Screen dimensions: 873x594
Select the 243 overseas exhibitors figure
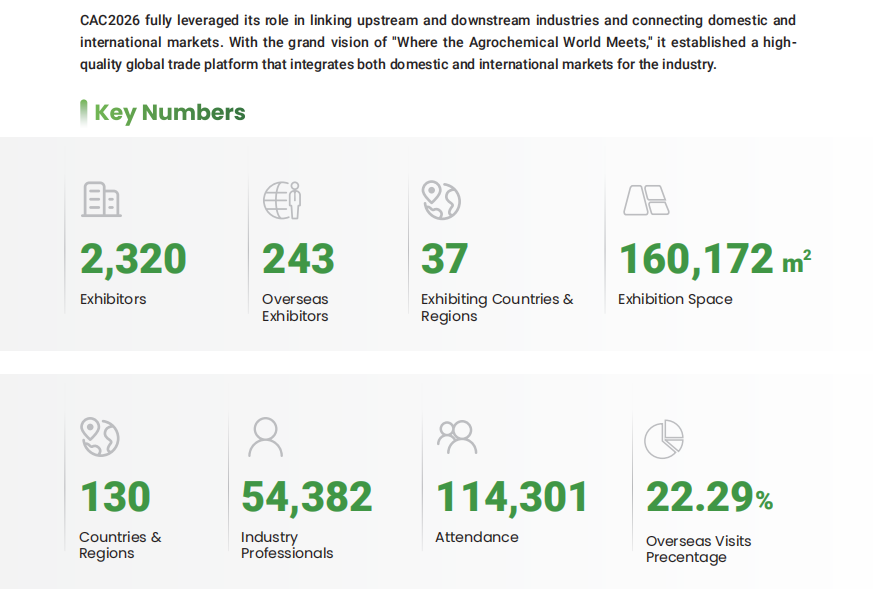298,259
